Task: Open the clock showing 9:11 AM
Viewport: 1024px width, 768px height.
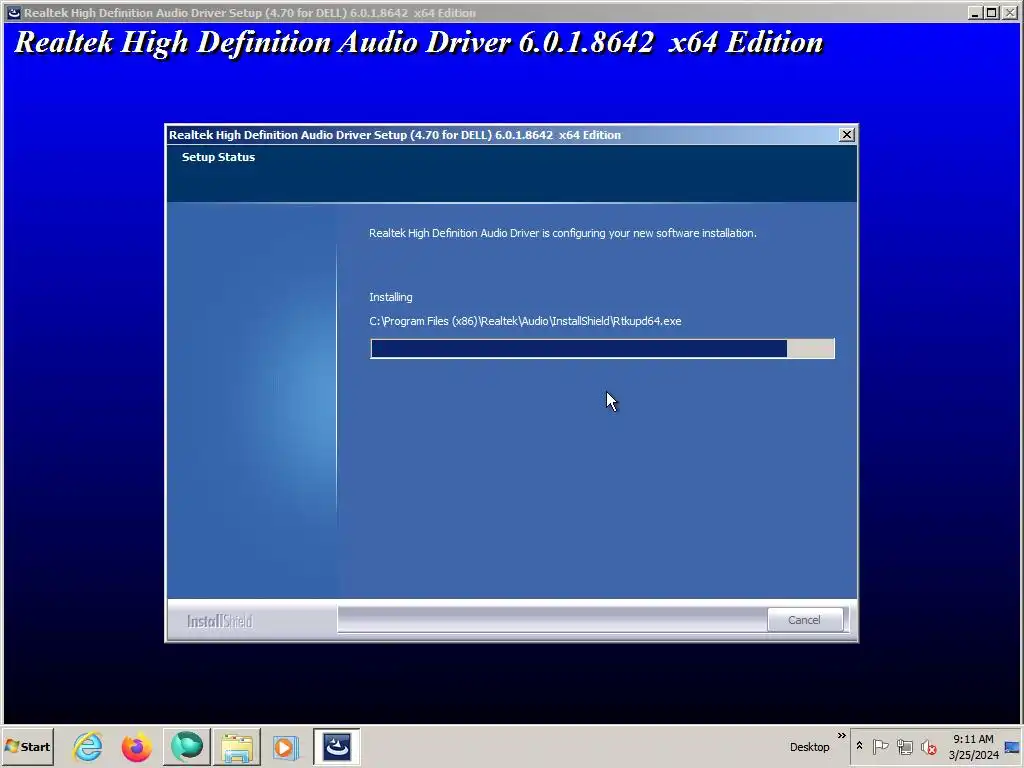Action: [x=973, y=739]
